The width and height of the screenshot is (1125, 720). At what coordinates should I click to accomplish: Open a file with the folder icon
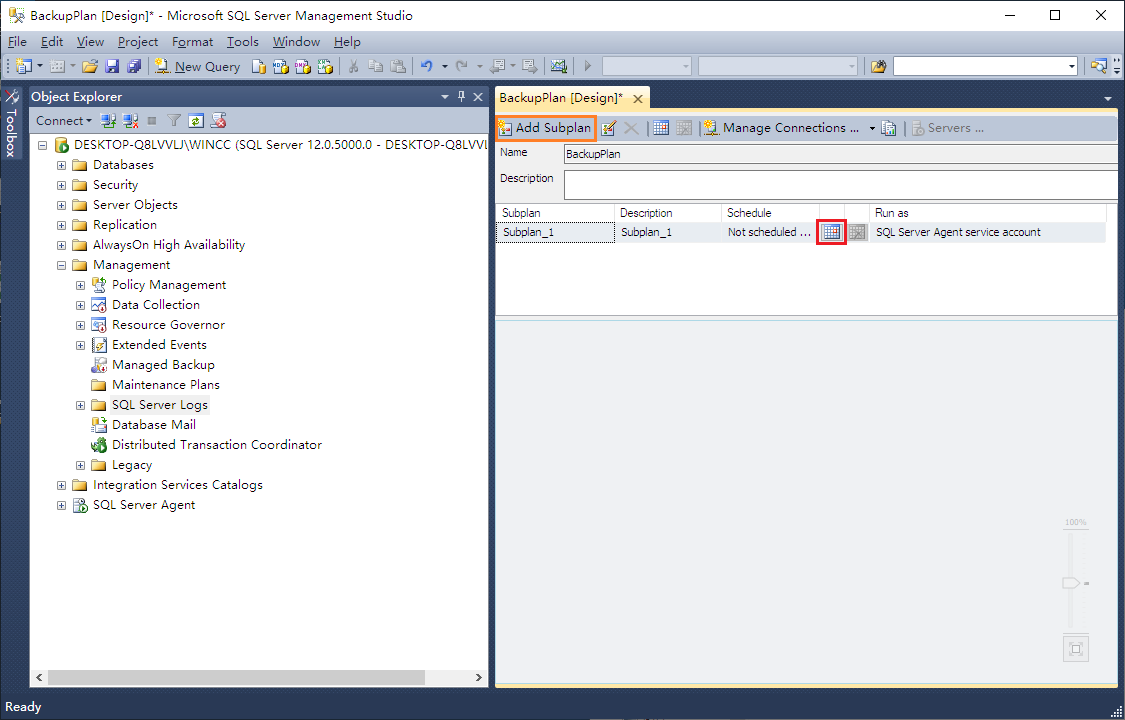(90, 67)
